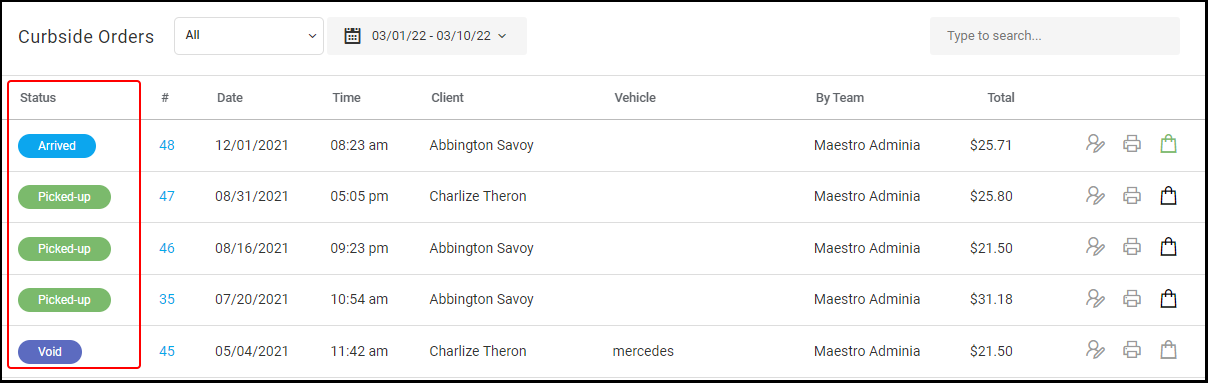
Task: Sort by the Date column header
Action: pyautogui.click(x=230, y=98)
